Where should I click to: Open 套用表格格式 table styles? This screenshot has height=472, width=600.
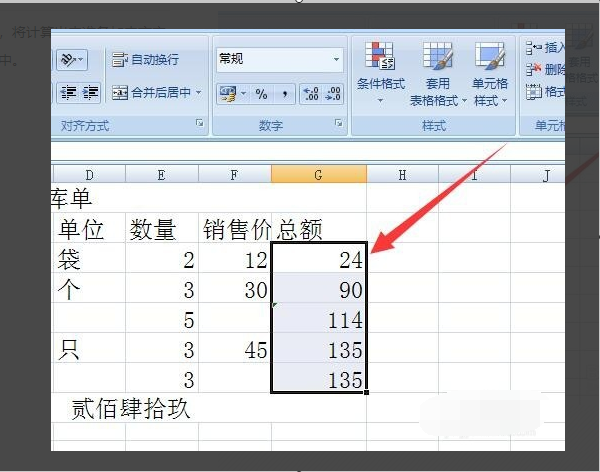[438, 75]
